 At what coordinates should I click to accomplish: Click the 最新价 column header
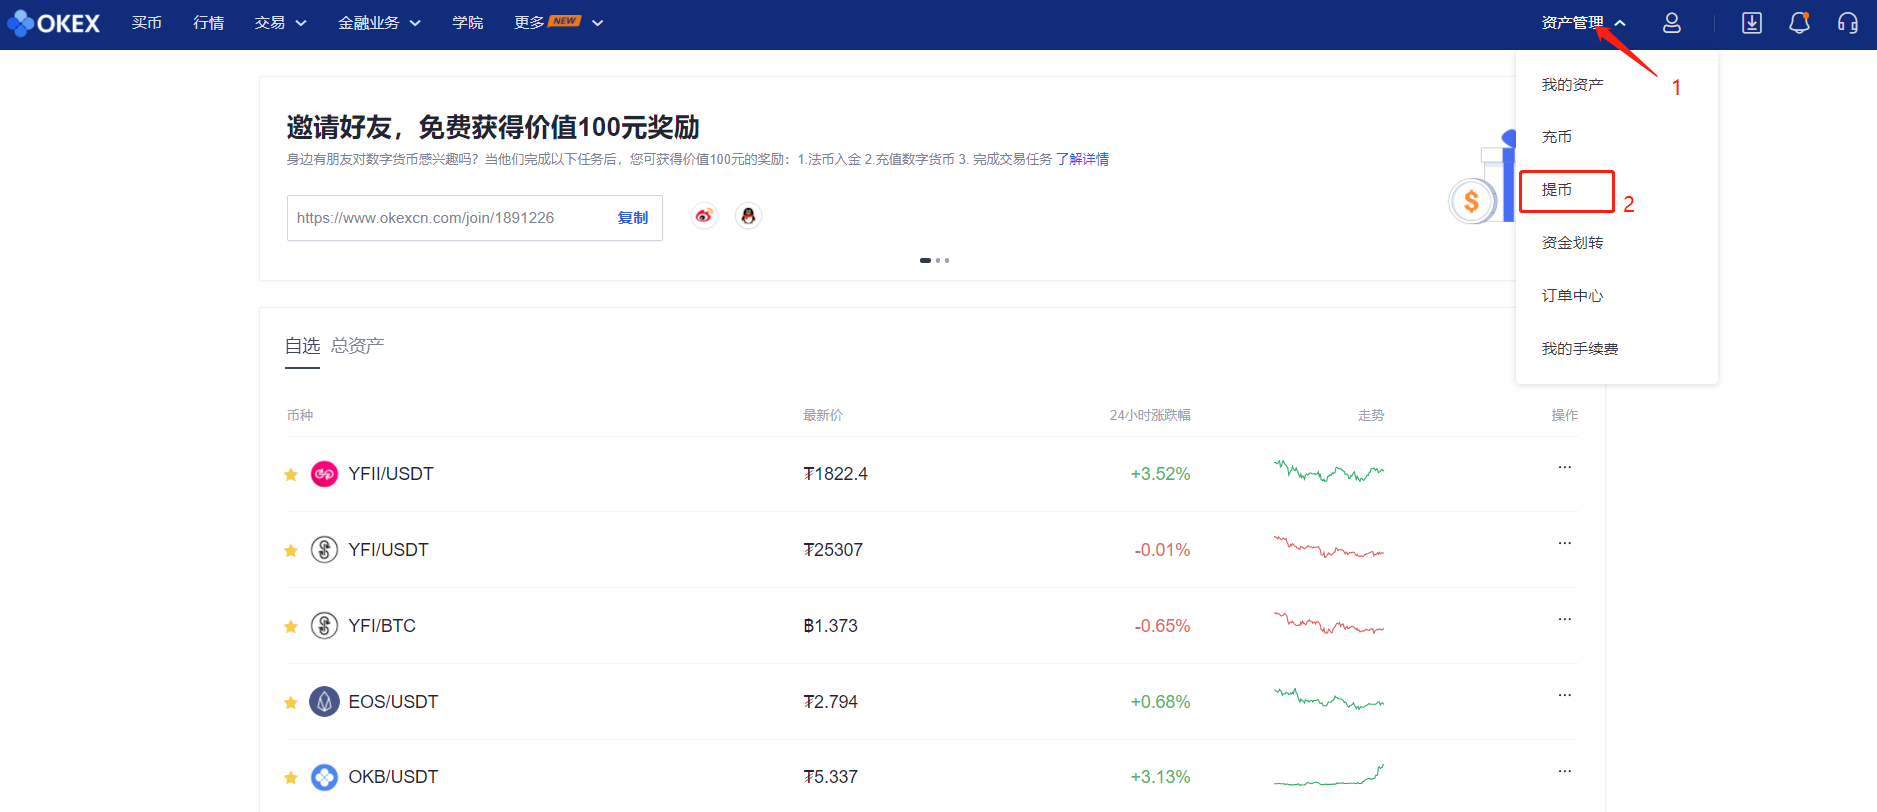tap(823, 415)
